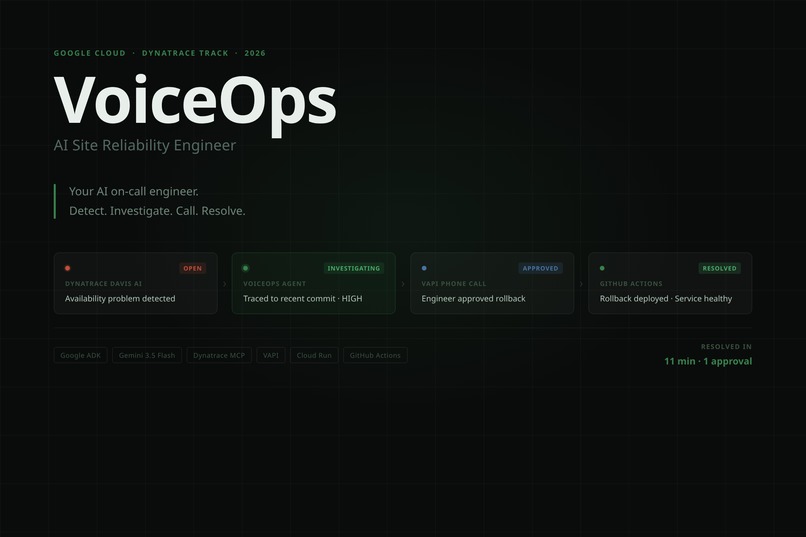Click the 'VAPI PHONE CALL' card label
Viewport: 806px width, 537px height.
pyautogui.click(x=454, y=284)
